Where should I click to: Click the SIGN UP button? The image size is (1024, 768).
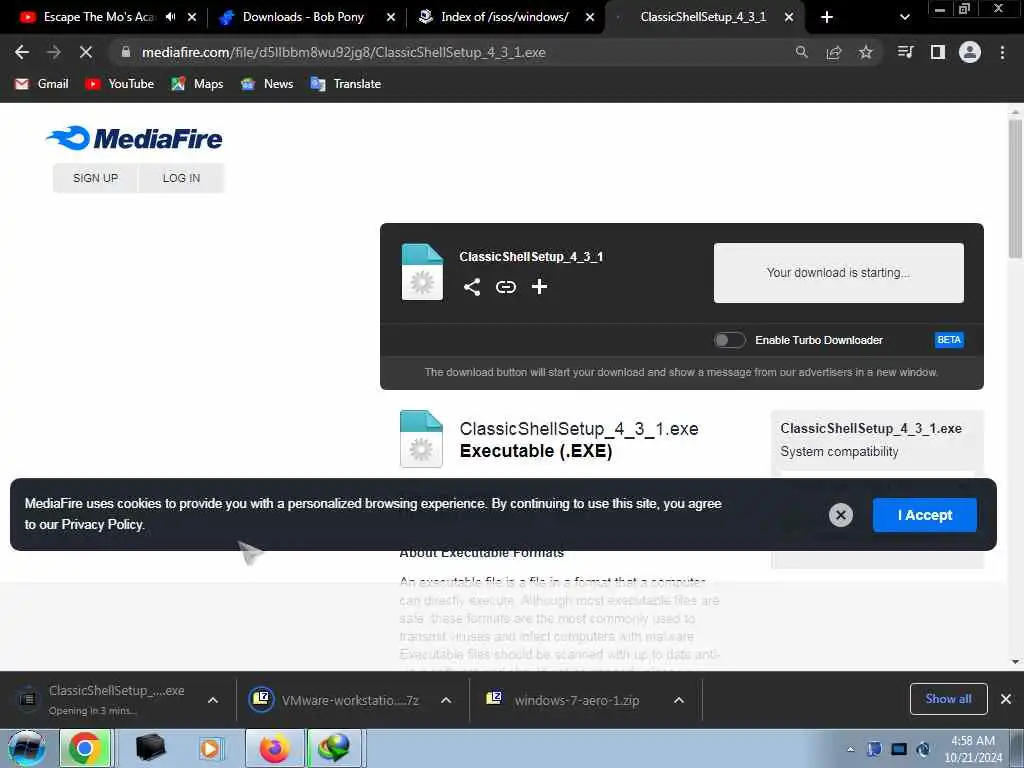click(x=95, y=178)
